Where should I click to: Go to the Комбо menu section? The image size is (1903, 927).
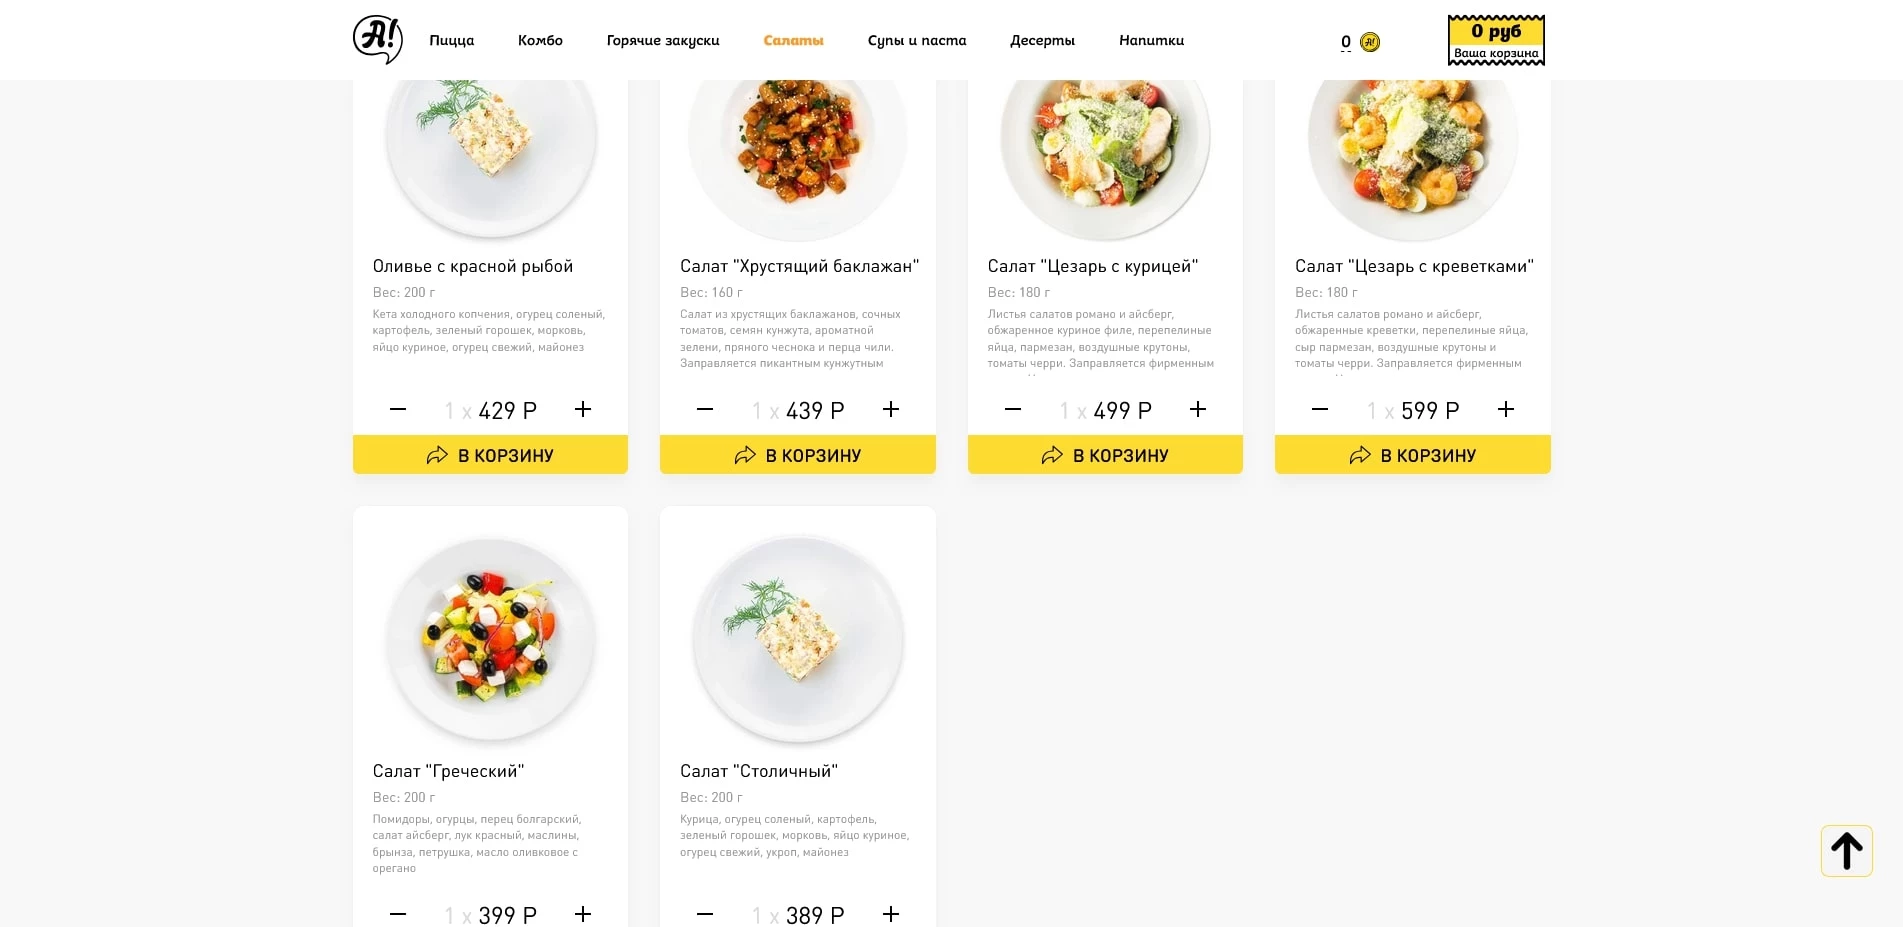tap(540, 41)
